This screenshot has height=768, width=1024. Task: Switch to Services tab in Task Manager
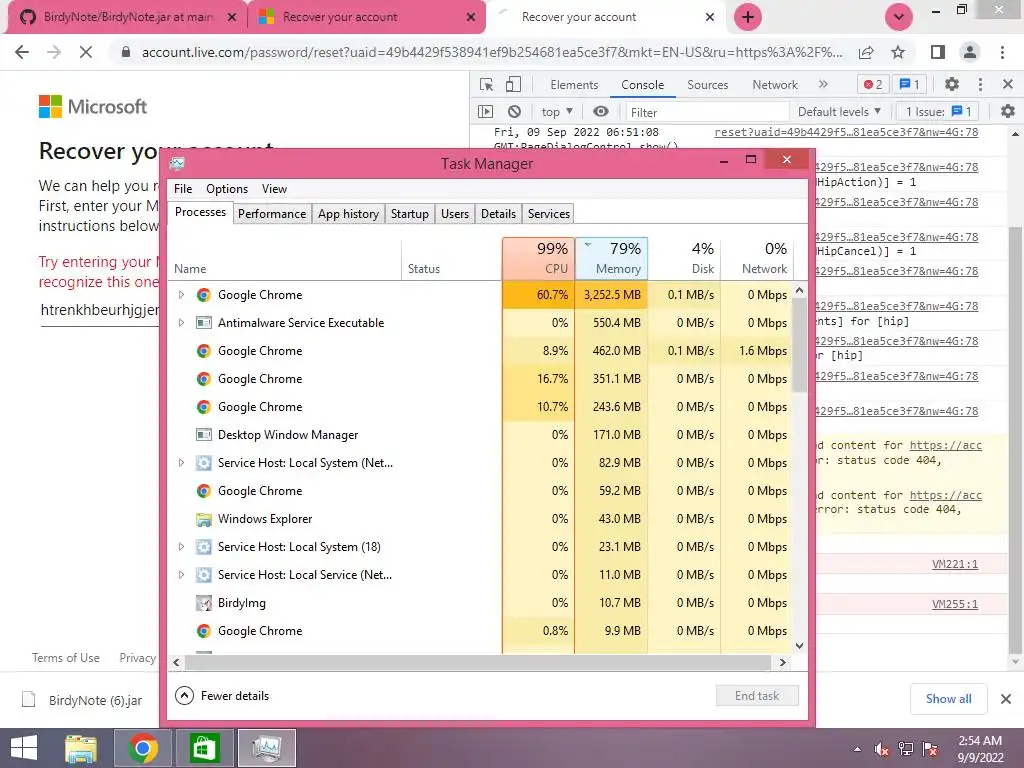point(549,214)
